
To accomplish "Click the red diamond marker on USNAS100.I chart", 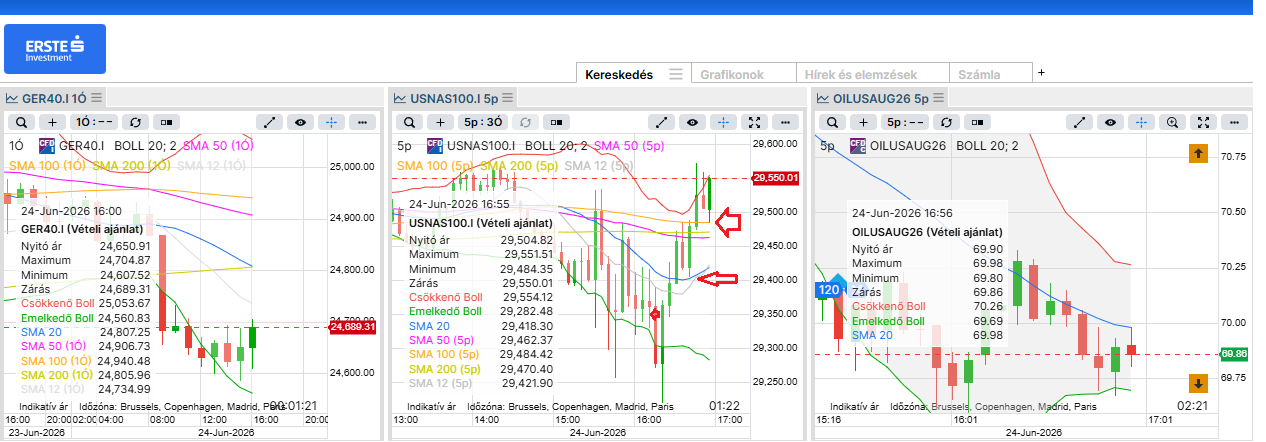I will (x=655, y=314).
